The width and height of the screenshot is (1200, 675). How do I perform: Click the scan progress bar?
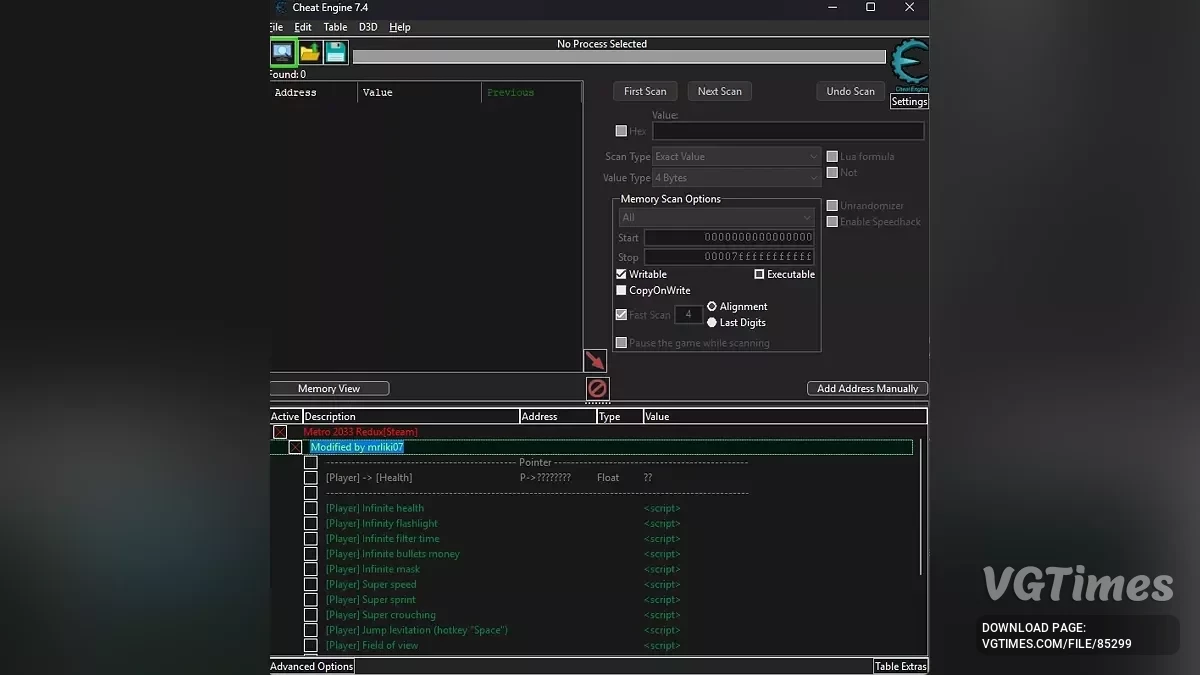[x=619, y=57]
